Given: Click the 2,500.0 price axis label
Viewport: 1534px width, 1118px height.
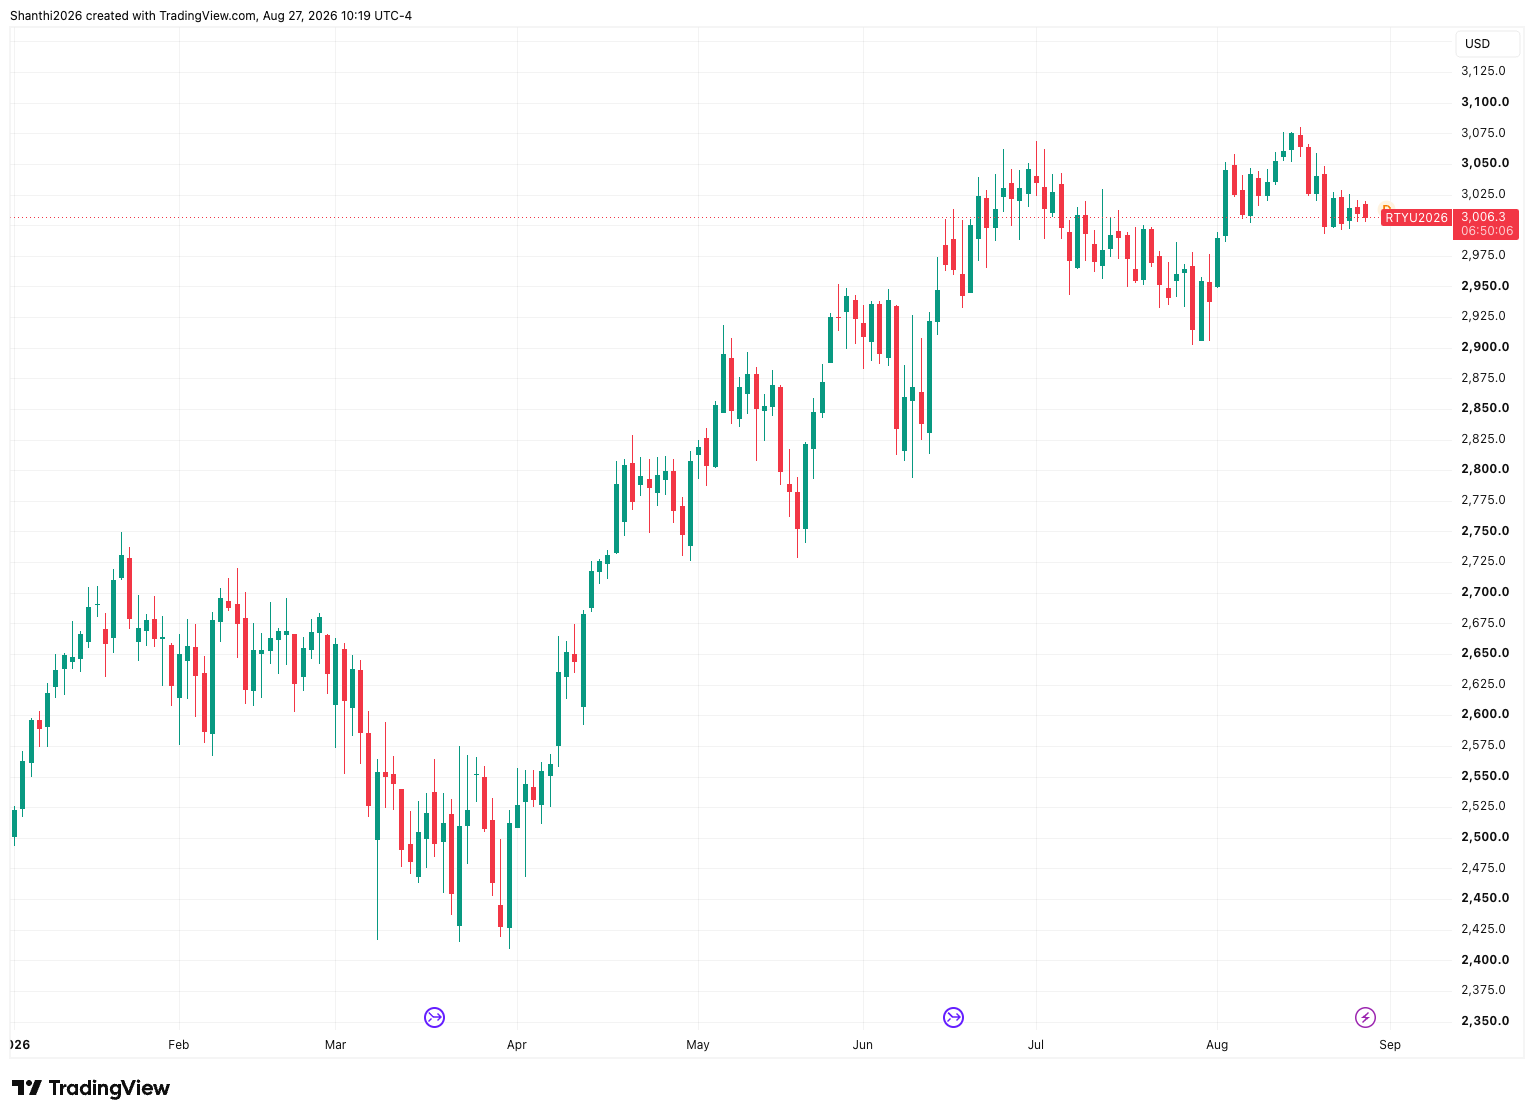Looking at the screenshot, I should pos(1485,837).
